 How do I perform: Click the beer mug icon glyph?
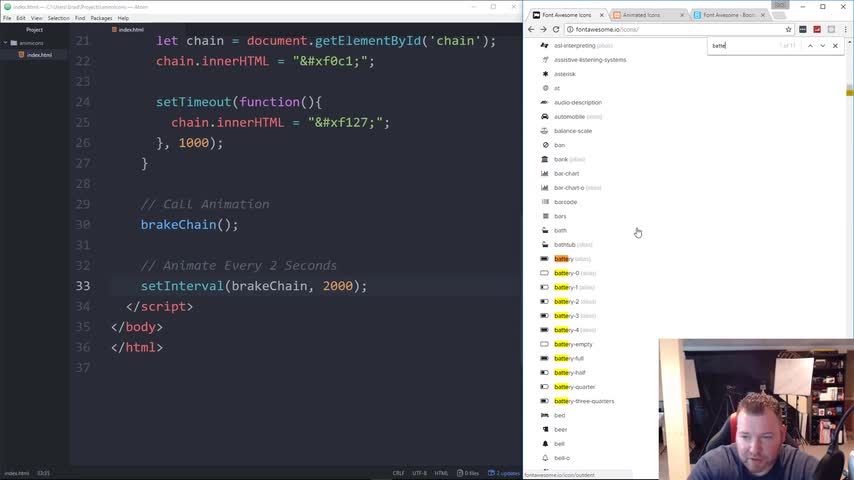pyautogui.click(x=545, y=429)
